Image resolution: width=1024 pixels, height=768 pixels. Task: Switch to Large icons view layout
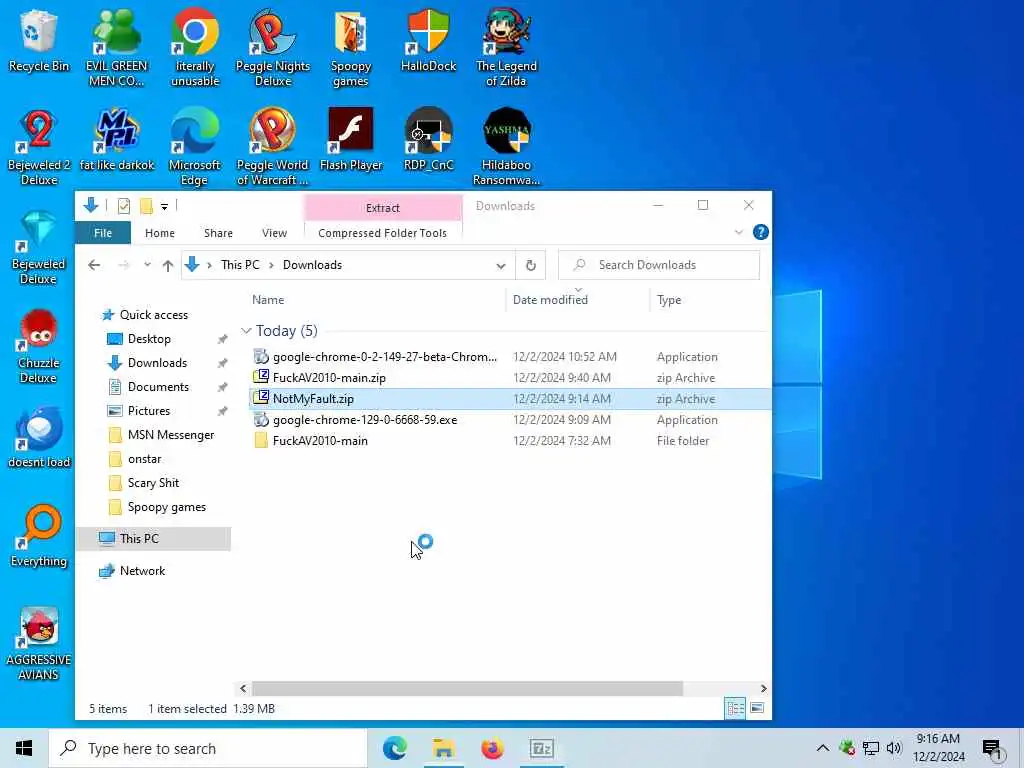pyautogui.click(x=757, y=708)
